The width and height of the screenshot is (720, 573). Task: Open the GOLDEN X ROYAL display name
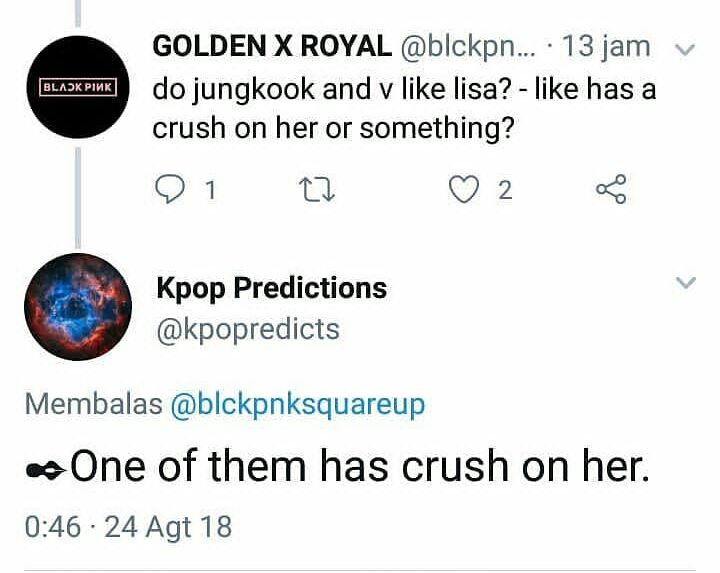(272, 46)
